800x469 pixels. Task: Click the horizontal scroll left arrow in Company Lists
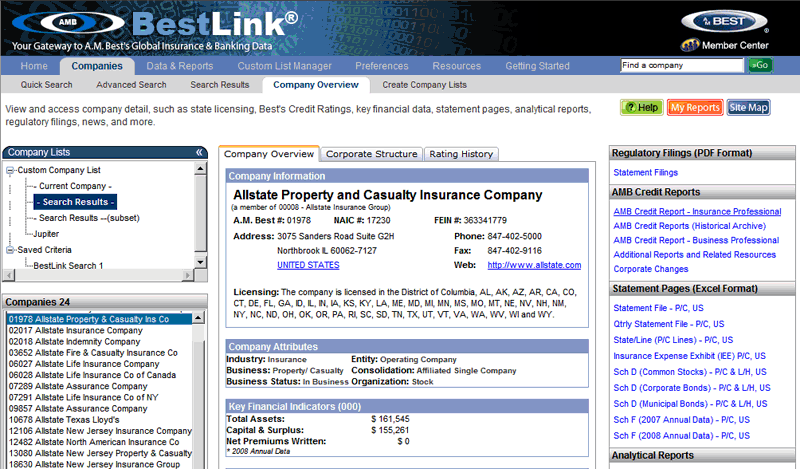[9, 275]
